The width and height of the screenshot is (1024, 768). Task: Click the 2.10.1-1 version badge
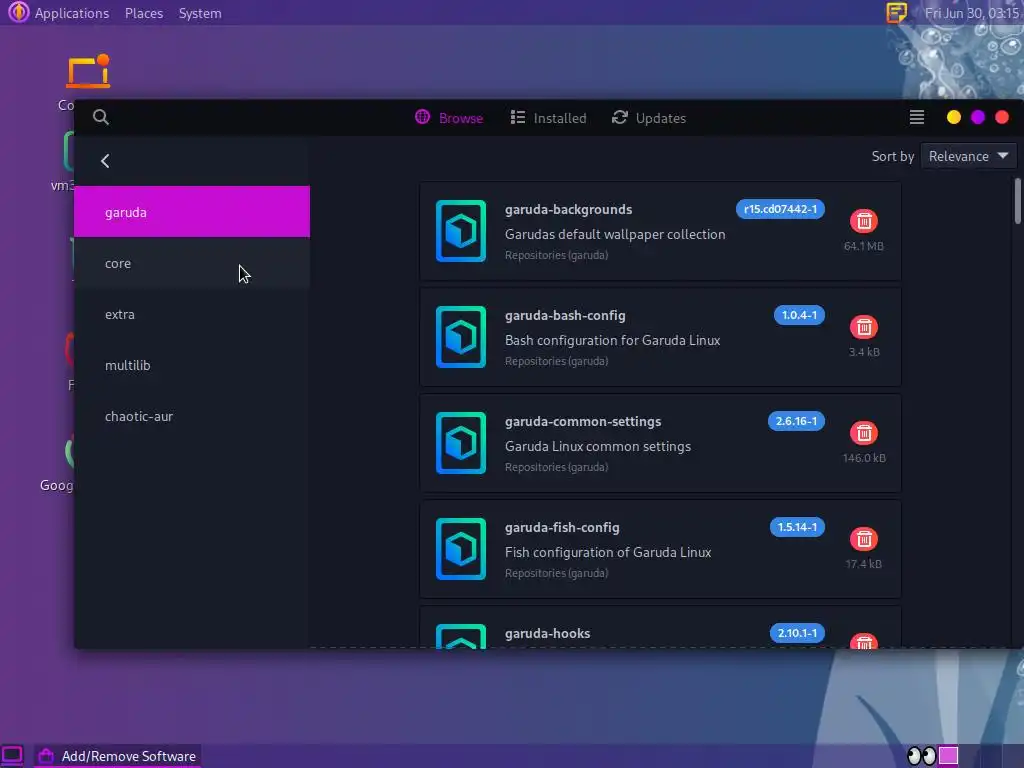[797, 632]
